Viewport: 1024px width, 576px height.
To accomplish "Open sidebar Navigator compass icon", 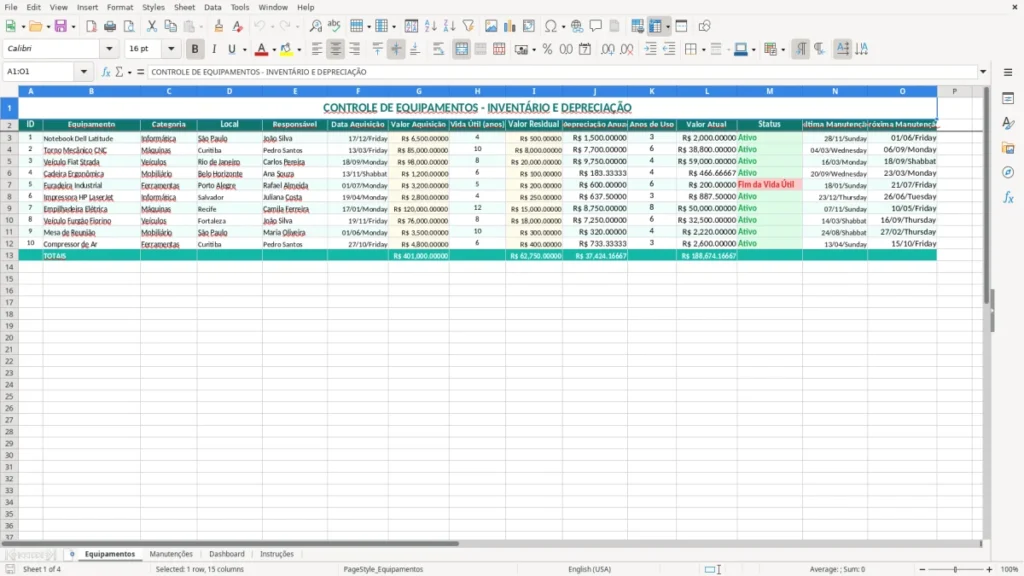I will (1008, 172).
